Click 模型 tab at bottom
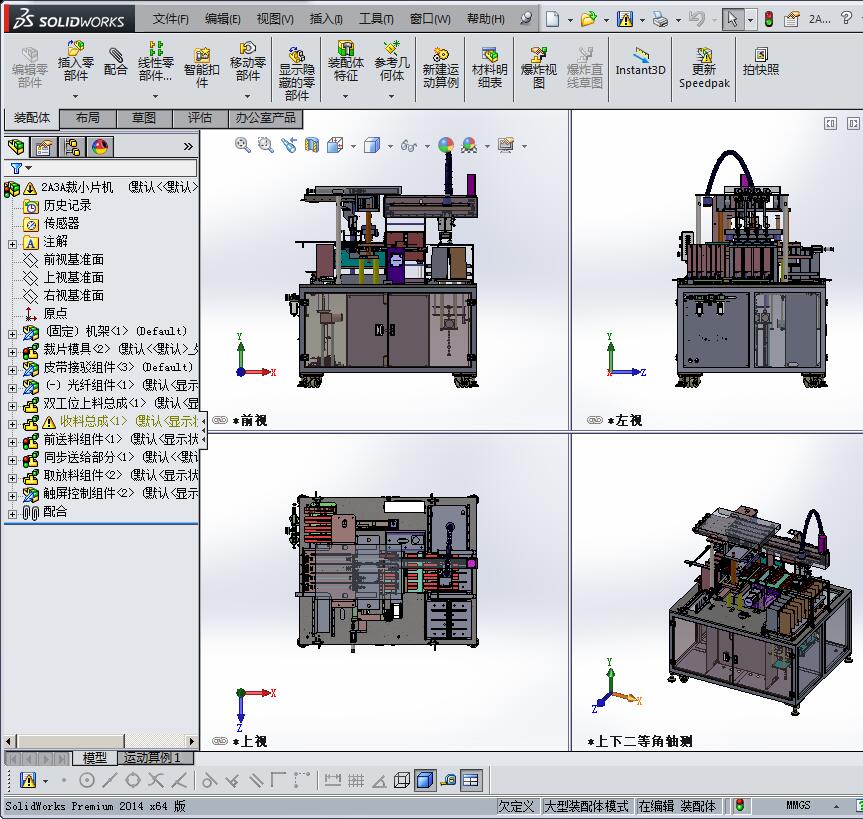The height and width of the screenshot is (819, 863). (x=94, y=758)
